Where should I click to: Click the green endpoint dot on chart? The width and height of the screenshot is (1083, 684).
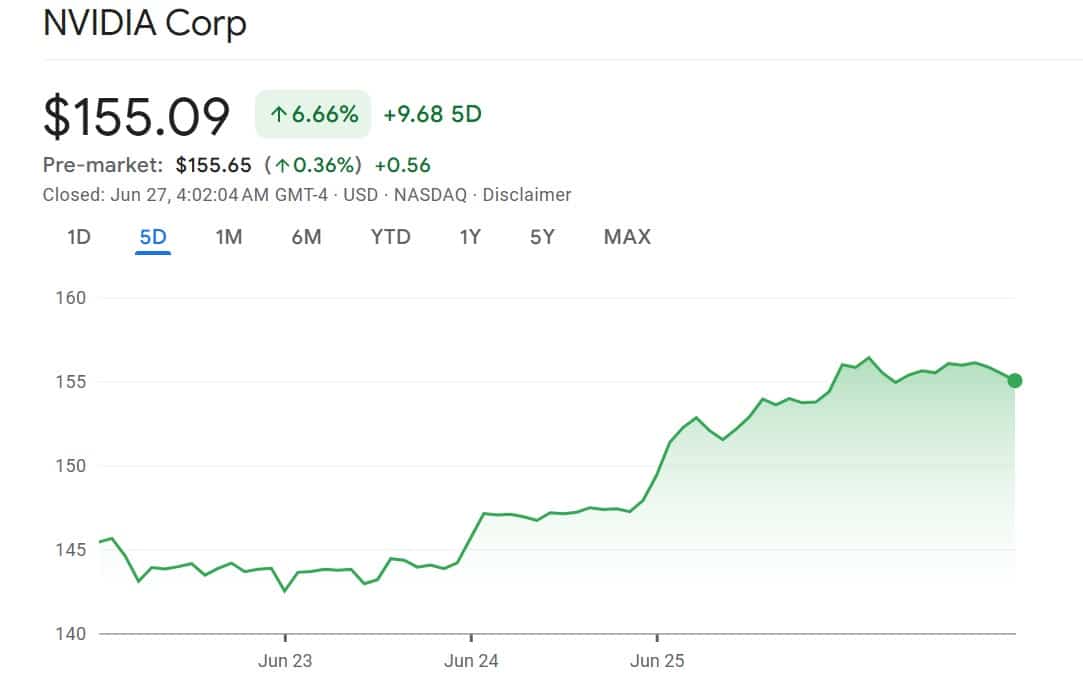click(1015, 380)
